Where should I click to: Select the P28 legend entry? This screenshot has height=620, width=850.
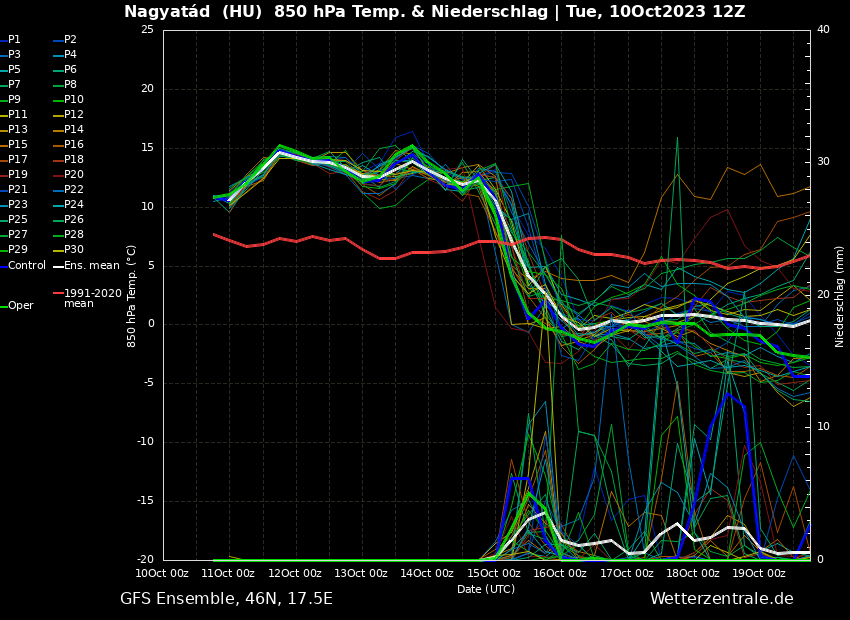pos(74,235)
